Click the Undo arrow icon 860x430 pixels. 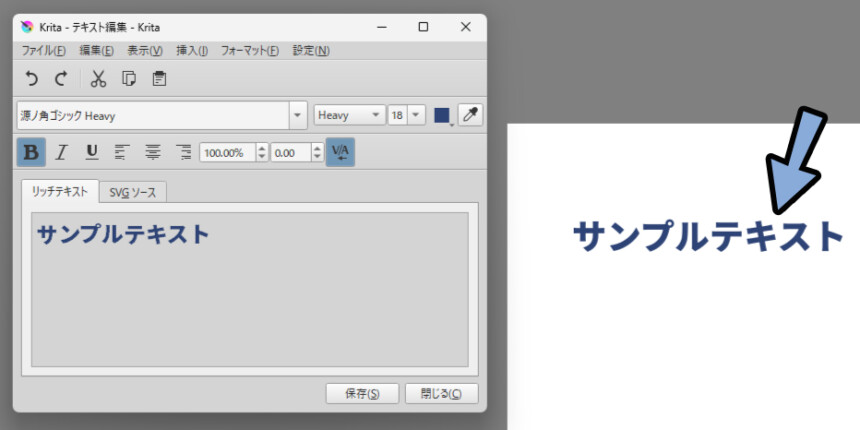point(32,79)
